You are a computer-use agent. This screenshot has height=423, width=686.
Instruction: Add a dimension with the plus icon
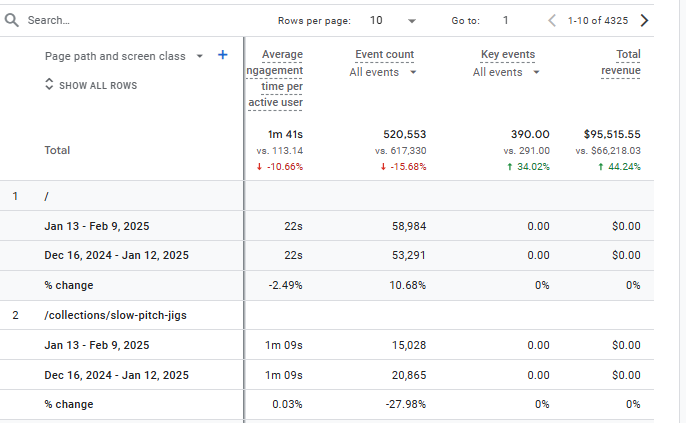[222, 56]
